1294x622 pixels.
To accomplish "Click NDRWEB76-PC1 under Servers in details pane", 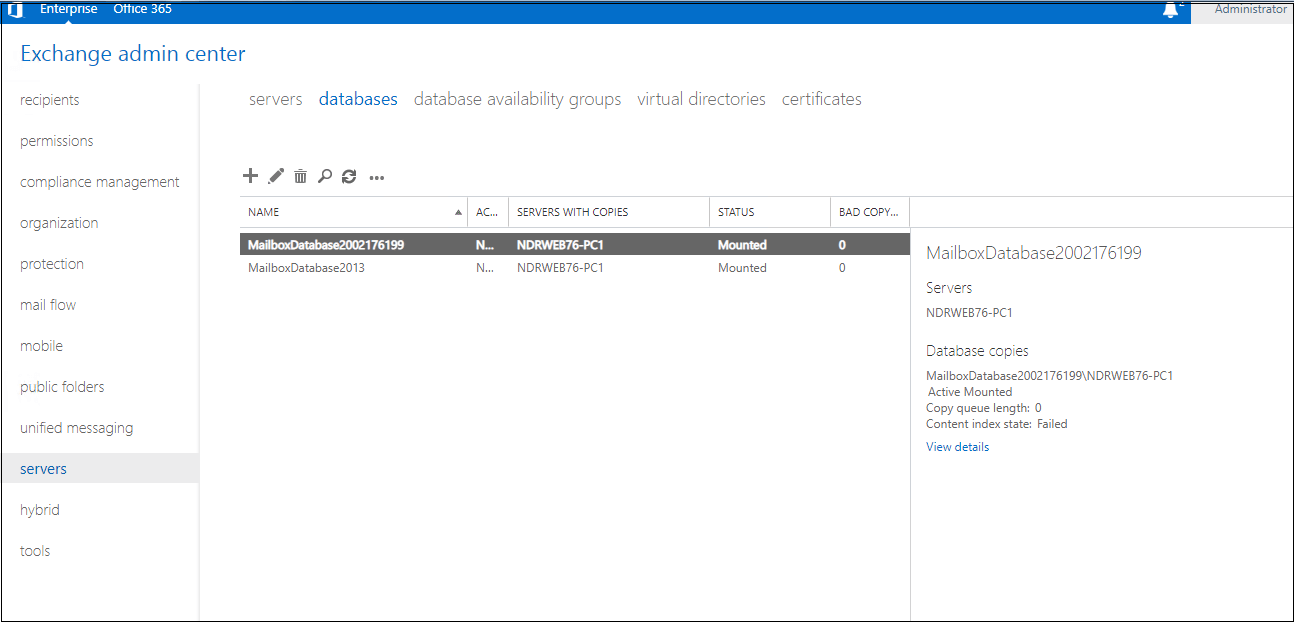I will [969, 312].
